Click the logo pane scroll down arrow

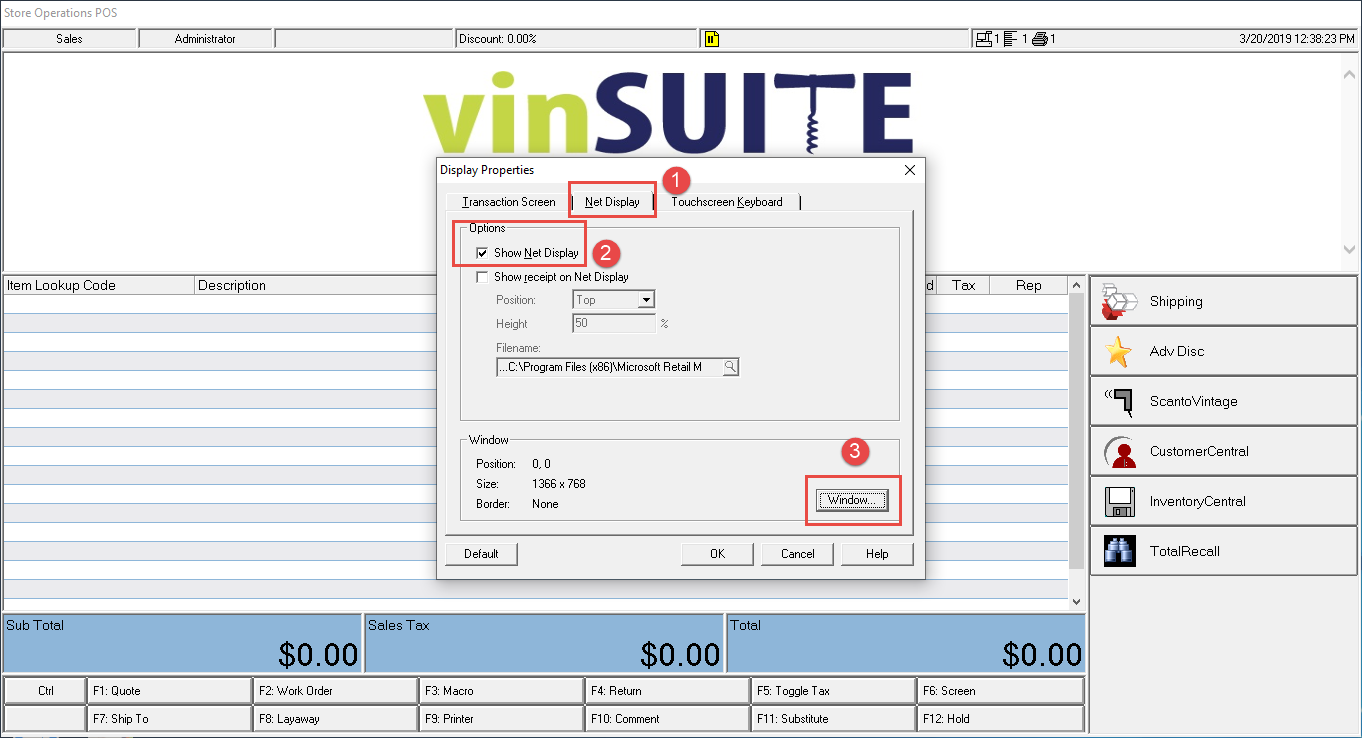click(x=1349, y=250)
